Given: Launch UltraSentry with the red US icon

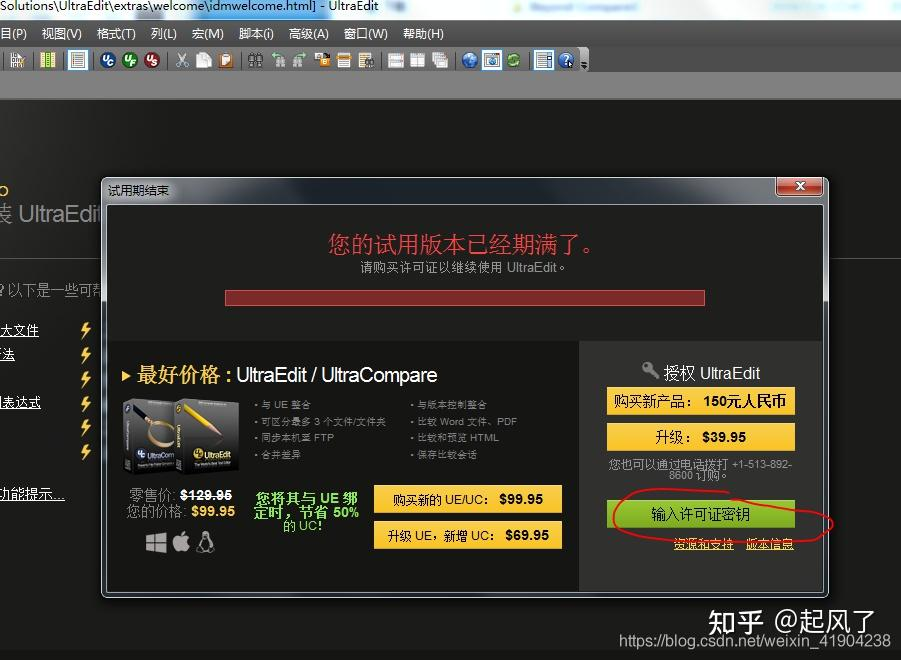Looking at the screenshot, I should point(152,60).
